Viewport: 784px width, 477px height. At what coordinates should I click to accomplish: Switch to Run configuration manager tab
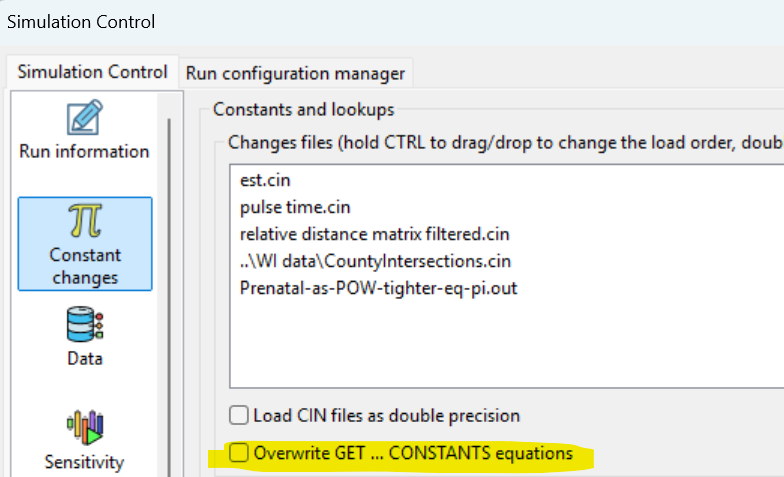point(295,74)
